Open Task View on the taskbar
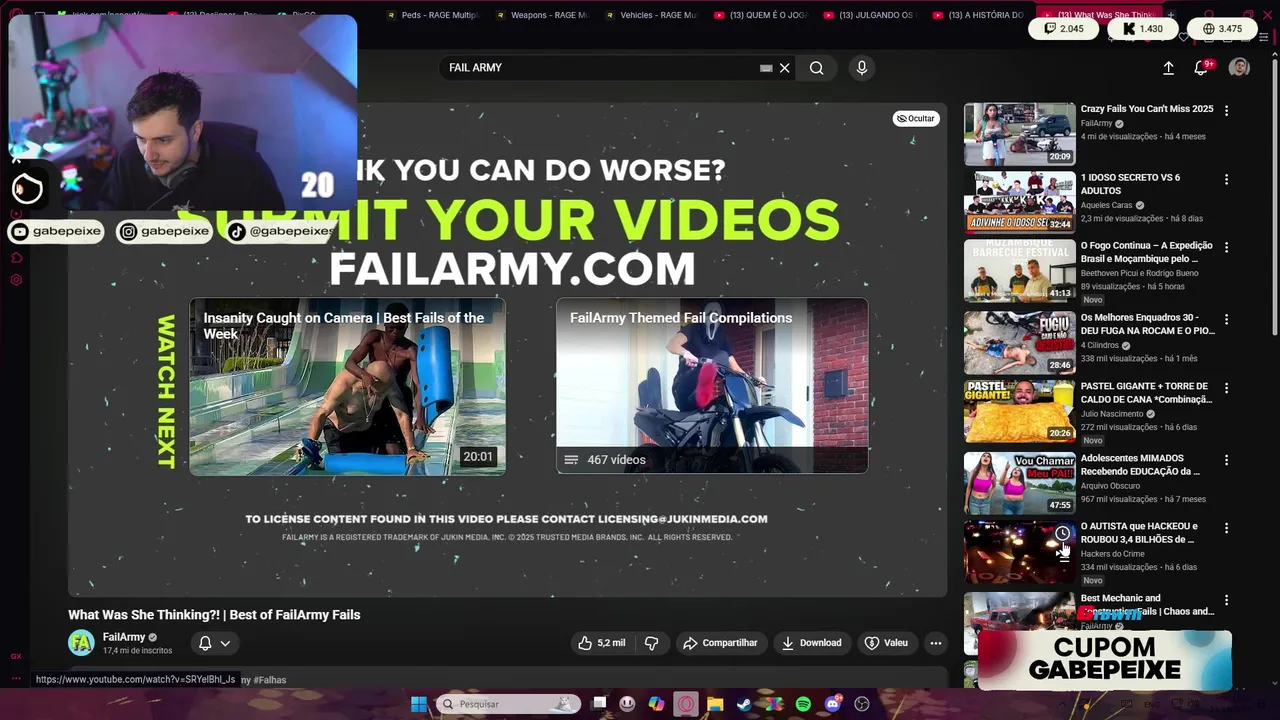Image resolution: width=1280 pixels, height=720 pixels. 599,704
